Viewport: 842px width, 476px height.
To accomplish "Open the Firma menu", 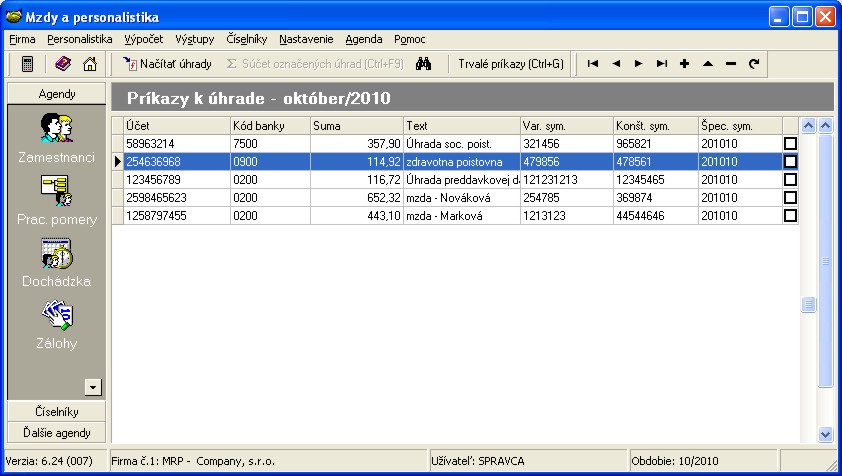I will pyautogui.click(x=22, y=39).
